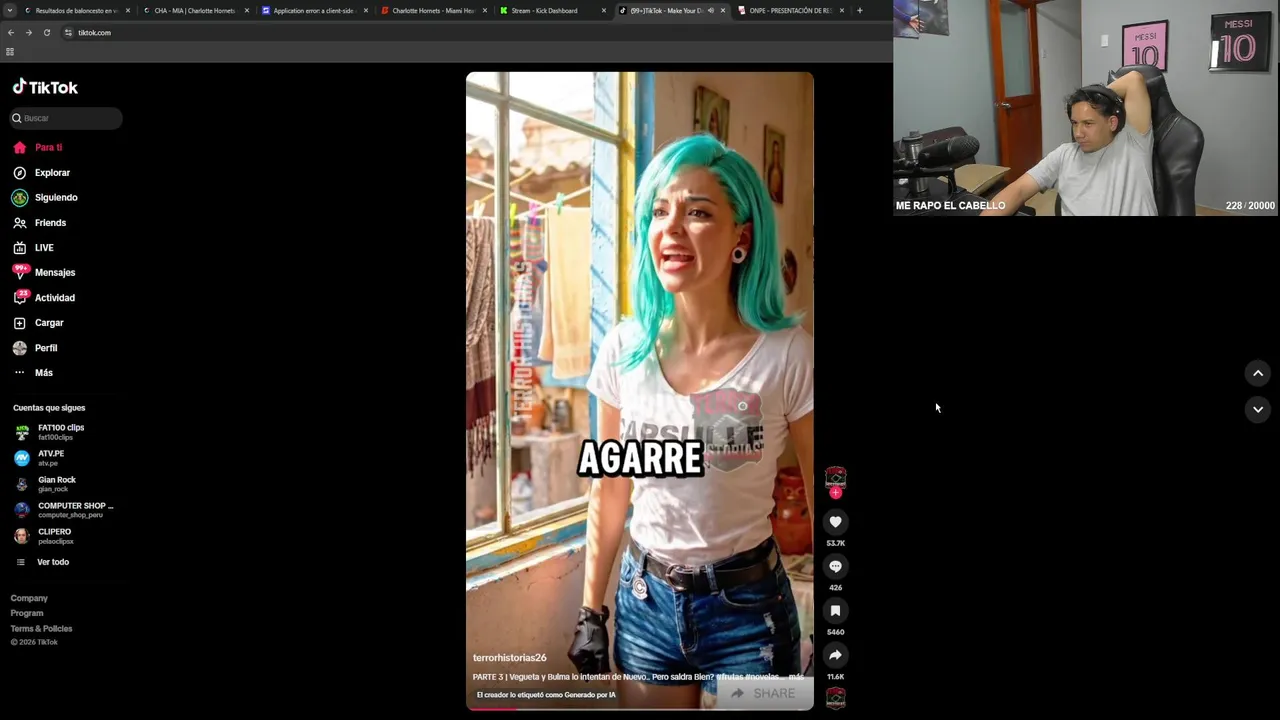Open the browser tab search dropdown
Viewport: 1280px width, 720px height.
(x=8, y=10)
